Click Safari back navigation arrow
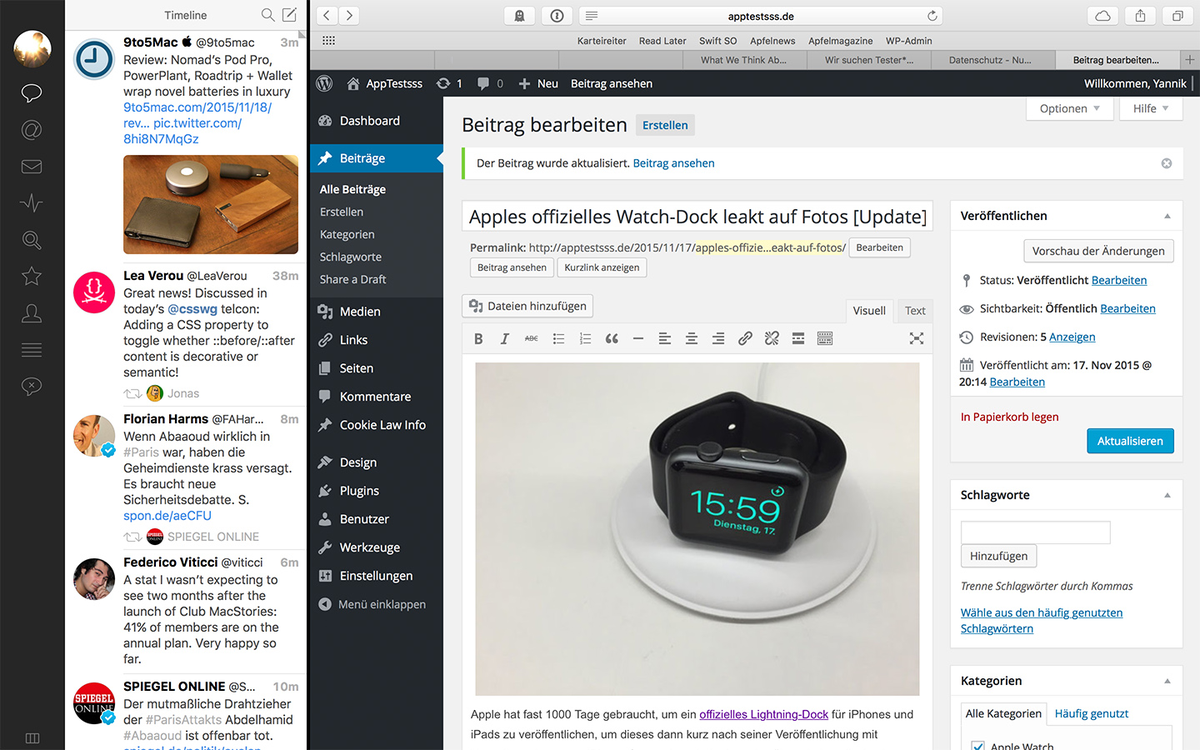The width and height of the screenshot is (1200, 750). [327, 15]
